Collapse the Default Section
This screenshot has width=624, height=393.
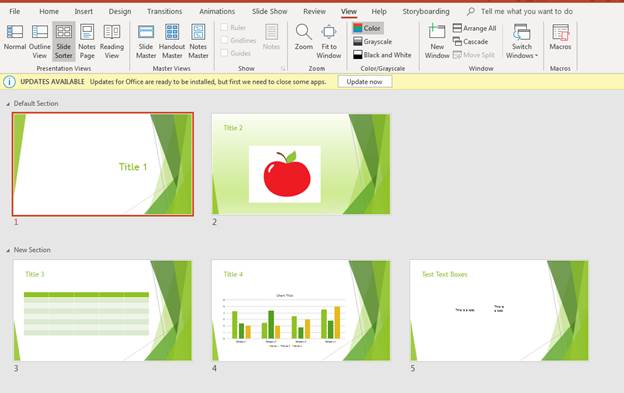[x=8, y=104]
